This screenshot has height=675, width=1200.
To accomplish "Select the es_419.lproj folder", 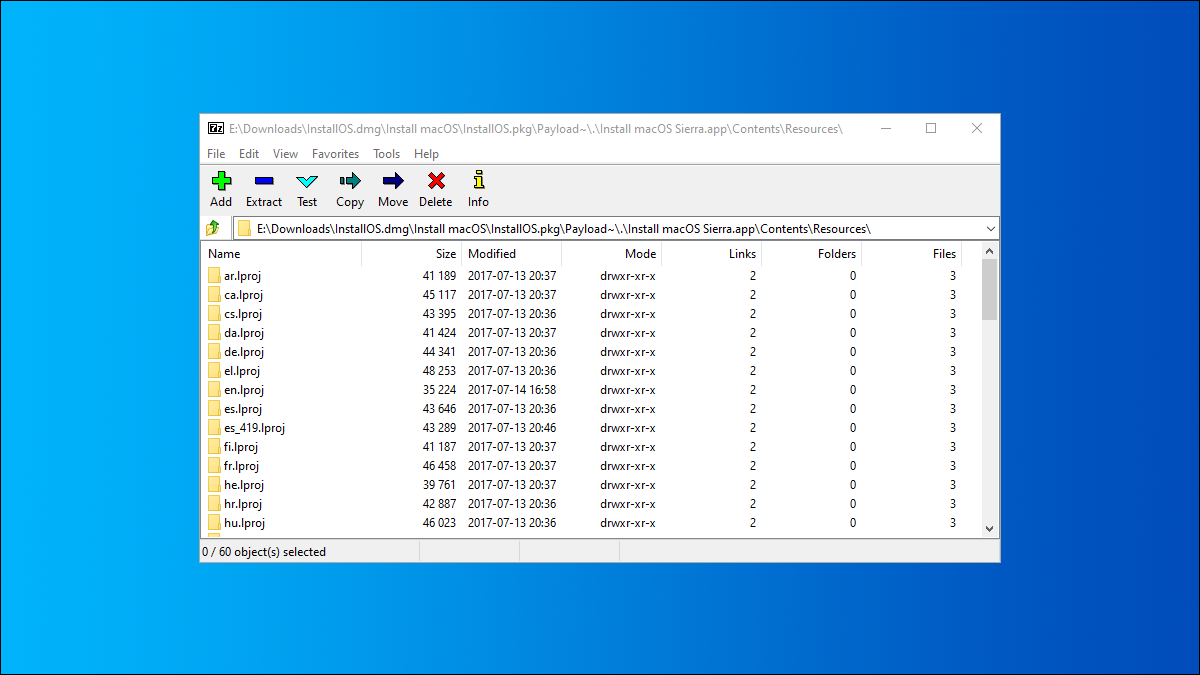I will (254, 428).
